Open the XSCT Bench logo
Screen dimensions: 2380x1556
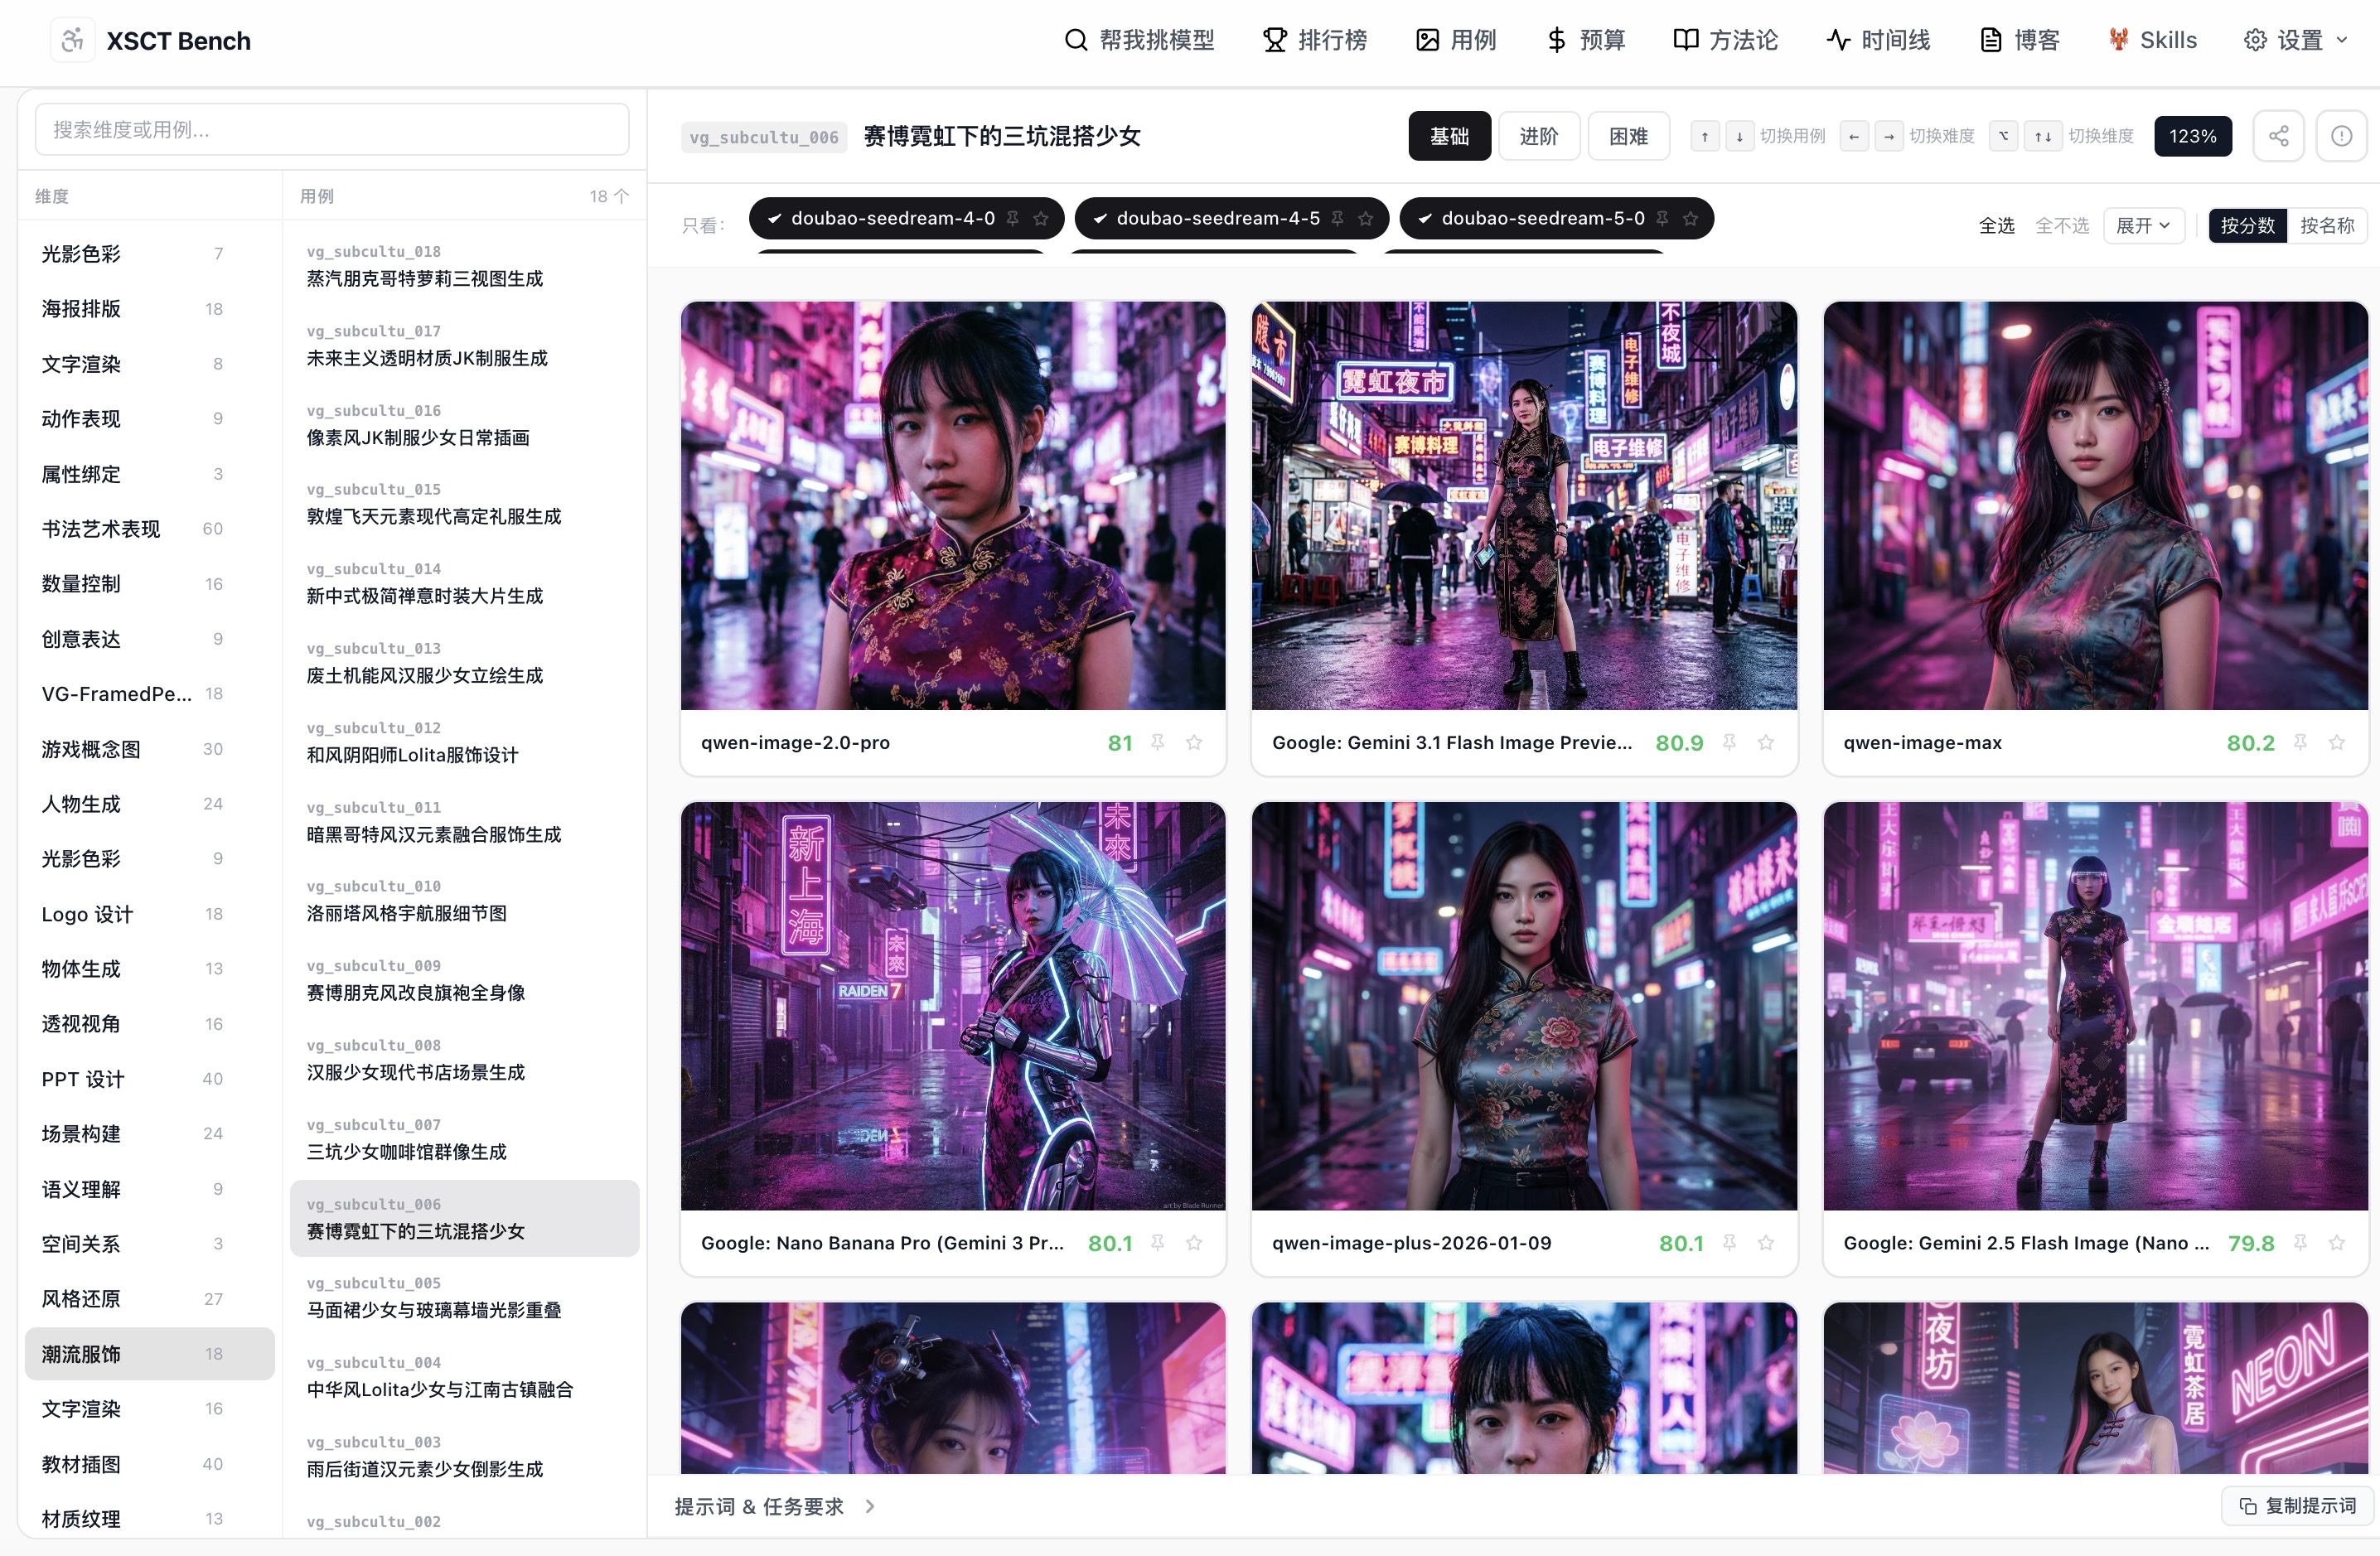[151, 40]
